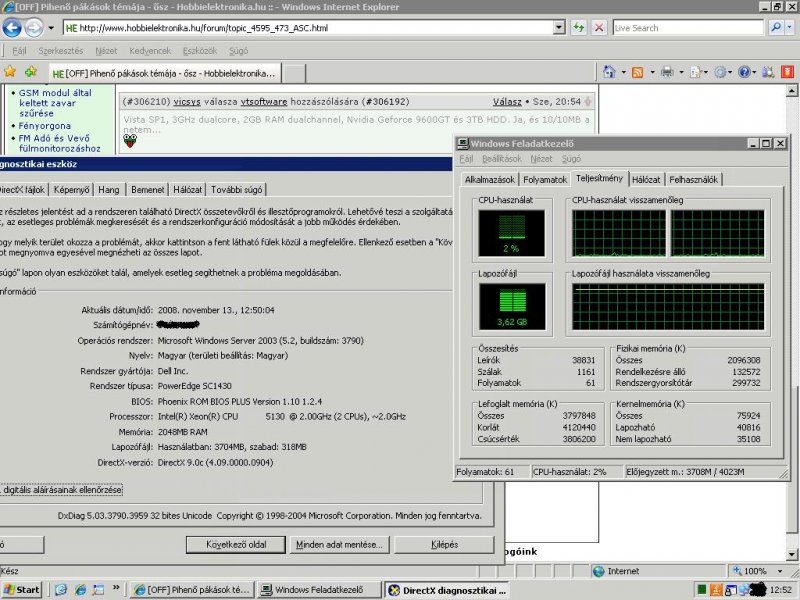Viewport: 800px width, 600px height.
Task: Expand quick launch overflow chevron
Action: coord(116,588)
